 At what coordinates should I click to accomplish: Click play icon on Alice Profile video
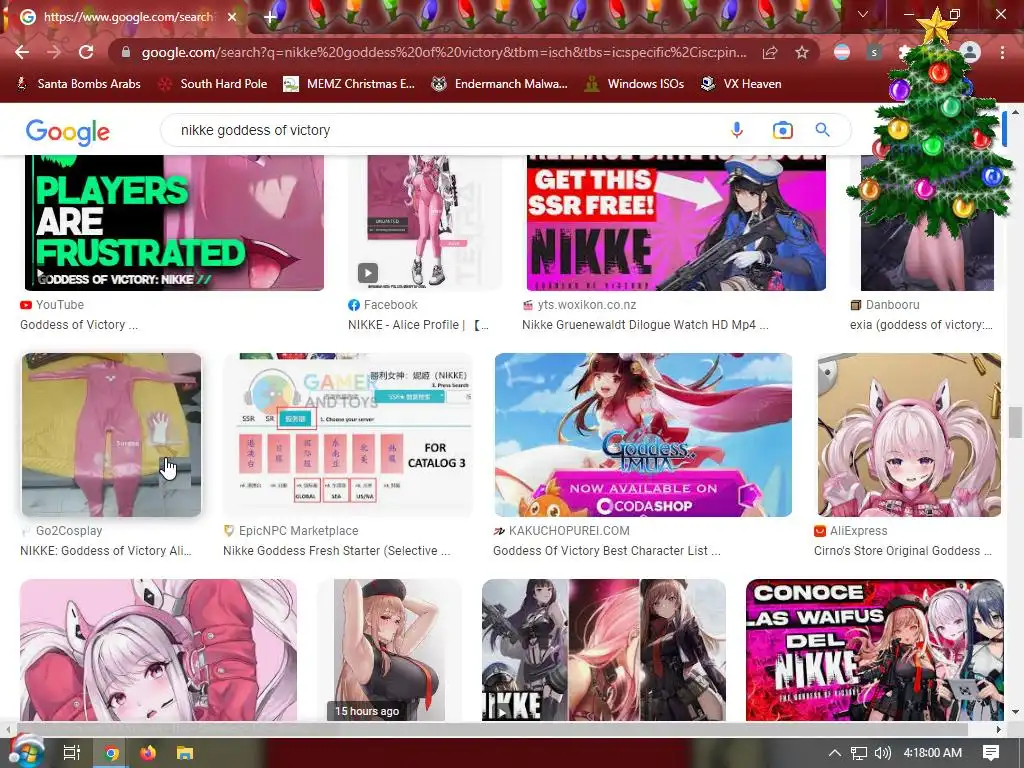click(x=368, y=272)
